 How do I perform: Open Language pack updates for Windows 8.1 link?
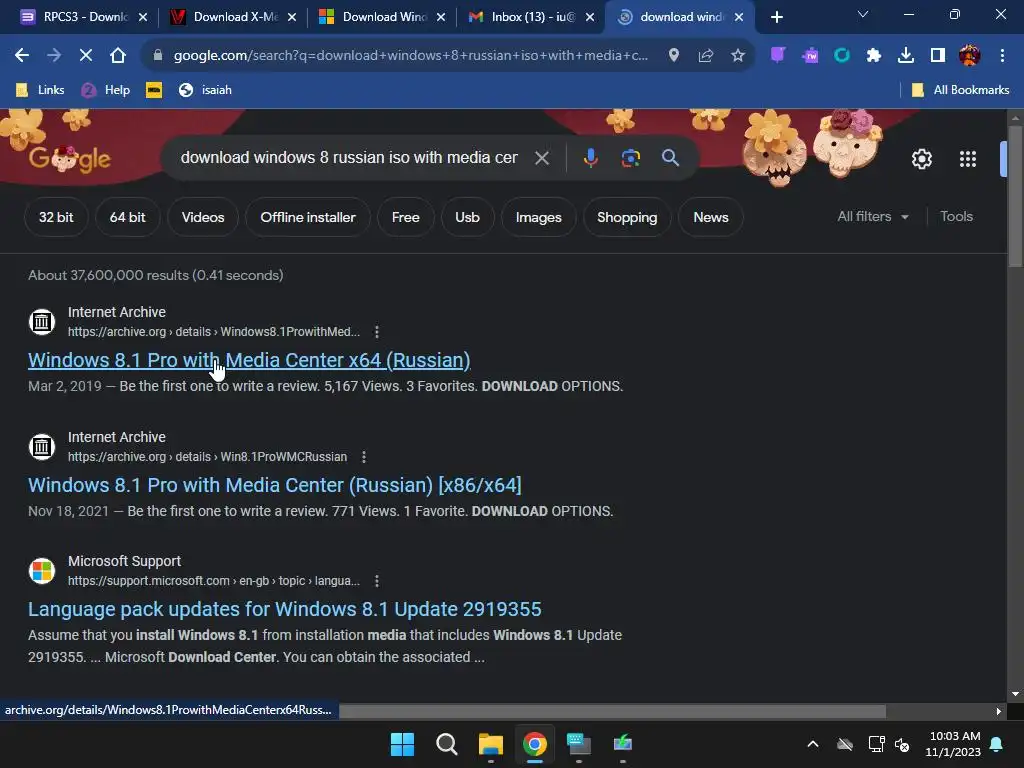pyautogui.click(x=284, y=609)
